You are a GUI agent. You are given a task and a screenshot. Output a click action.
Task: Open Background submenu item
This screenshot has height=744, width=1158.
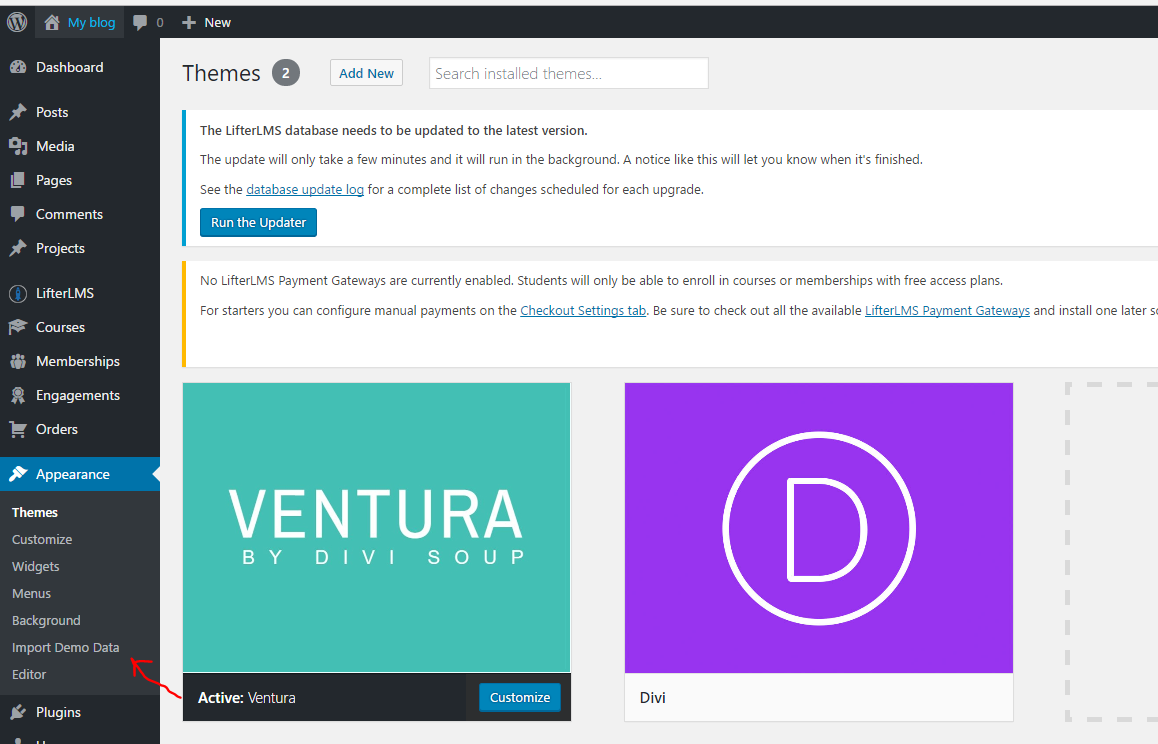pos(46,621)
